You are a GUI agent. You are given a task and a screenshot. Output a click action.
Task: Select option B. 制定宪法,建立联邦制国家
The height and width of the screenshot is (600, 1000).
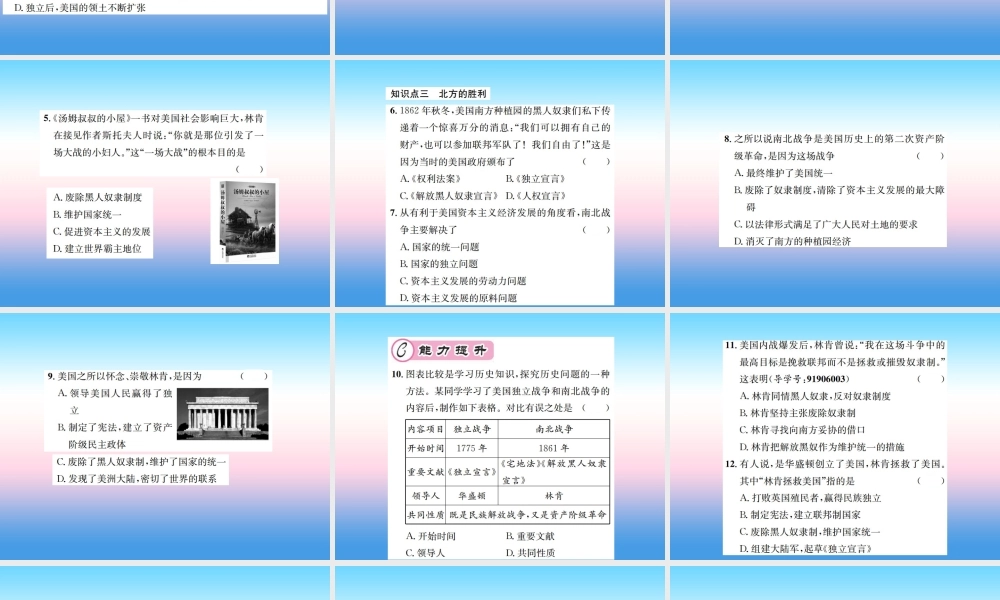[x=800, y=515]
